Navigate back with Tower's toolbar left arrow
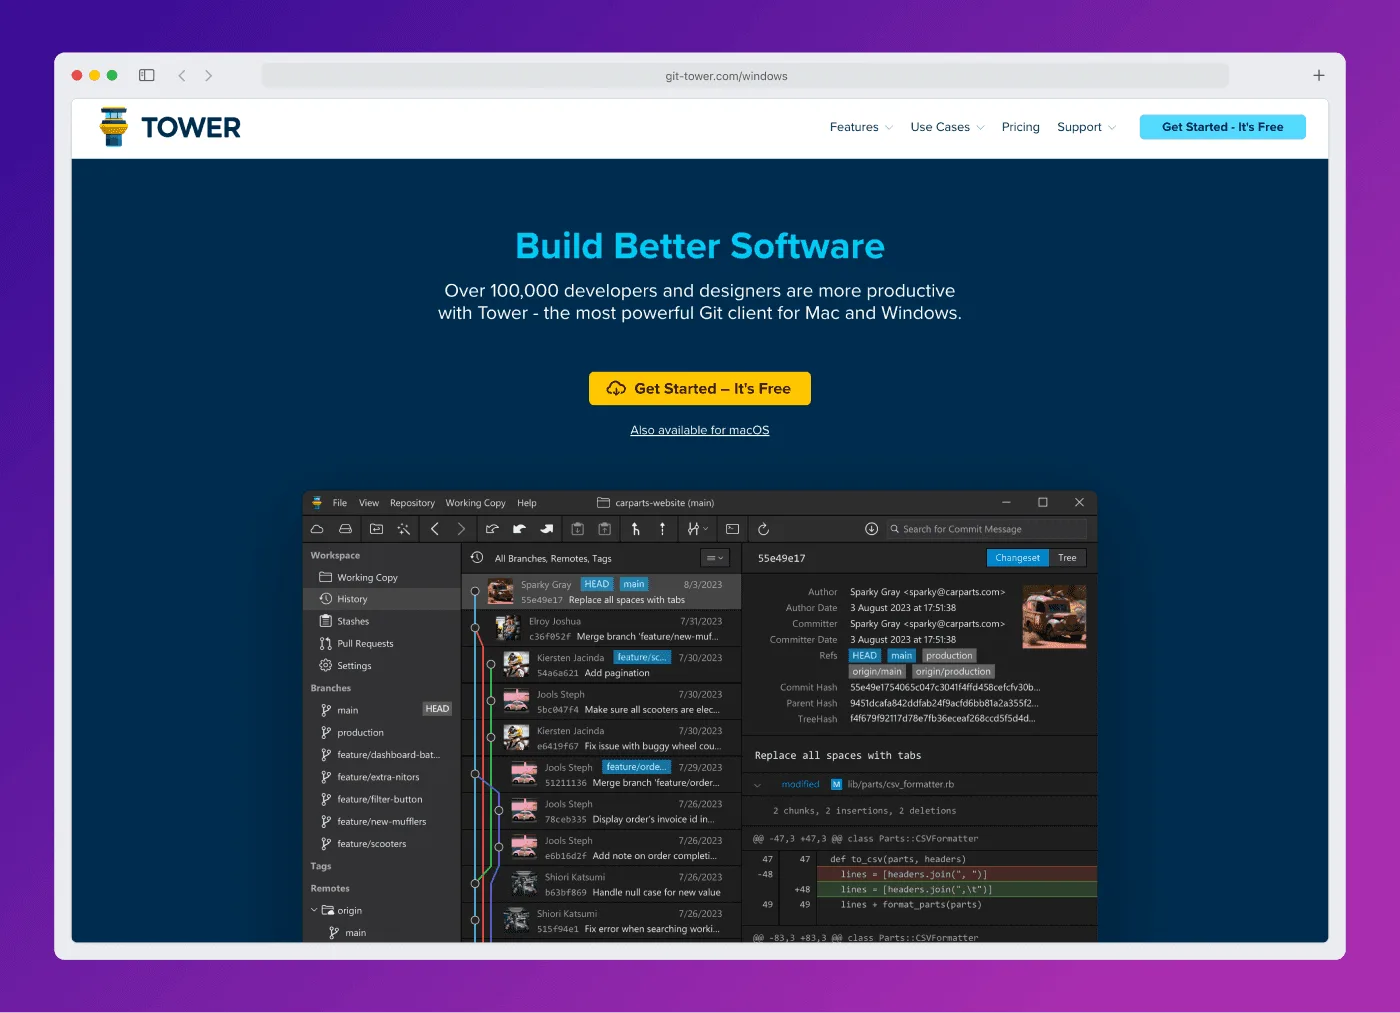This screenshot has height=1013, width=1400. click(x=435, y=529)
